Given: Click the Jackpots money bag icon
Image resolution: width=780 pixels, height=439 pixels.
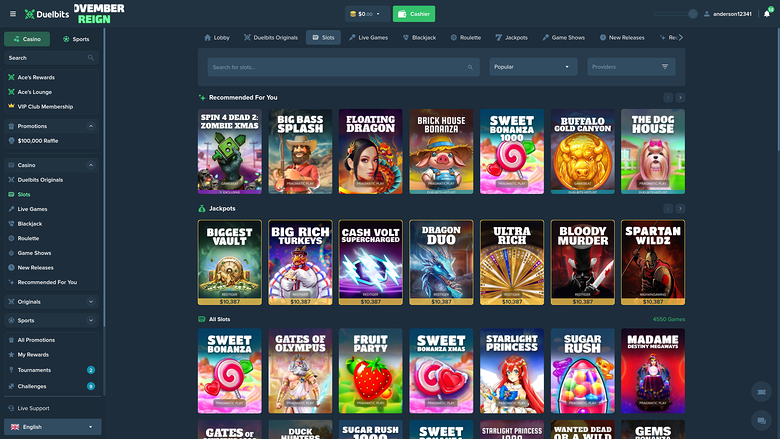Looking at the screenshot, I should coord(201,208).
